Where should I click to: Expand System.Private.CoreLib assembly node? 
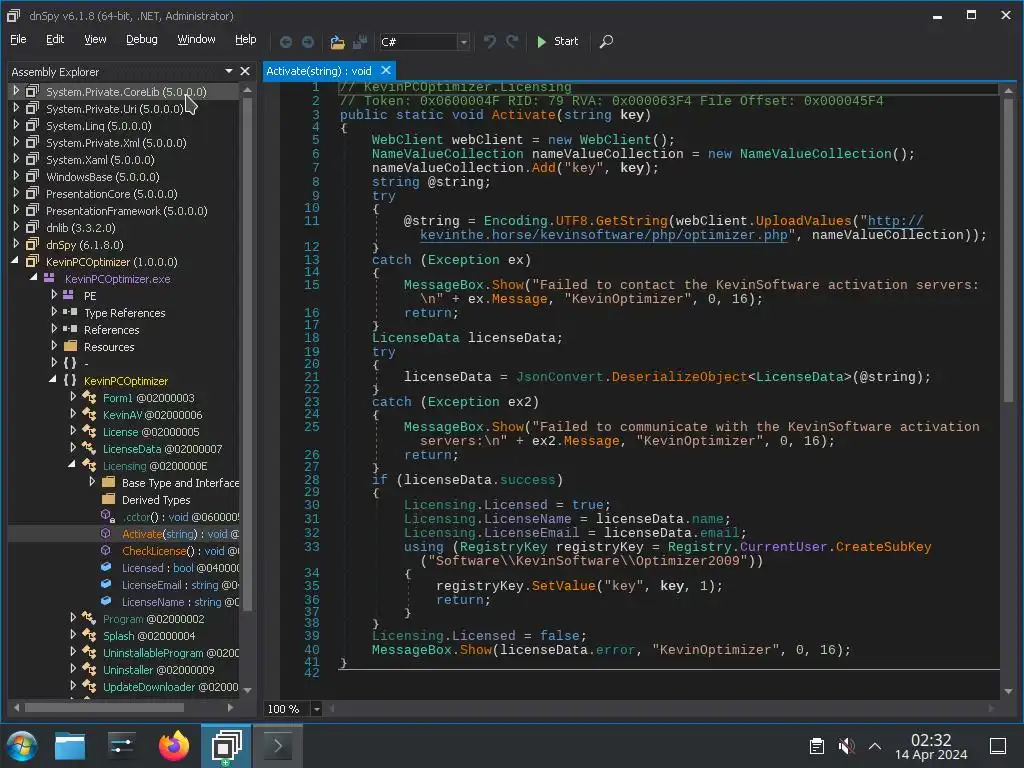16,91
